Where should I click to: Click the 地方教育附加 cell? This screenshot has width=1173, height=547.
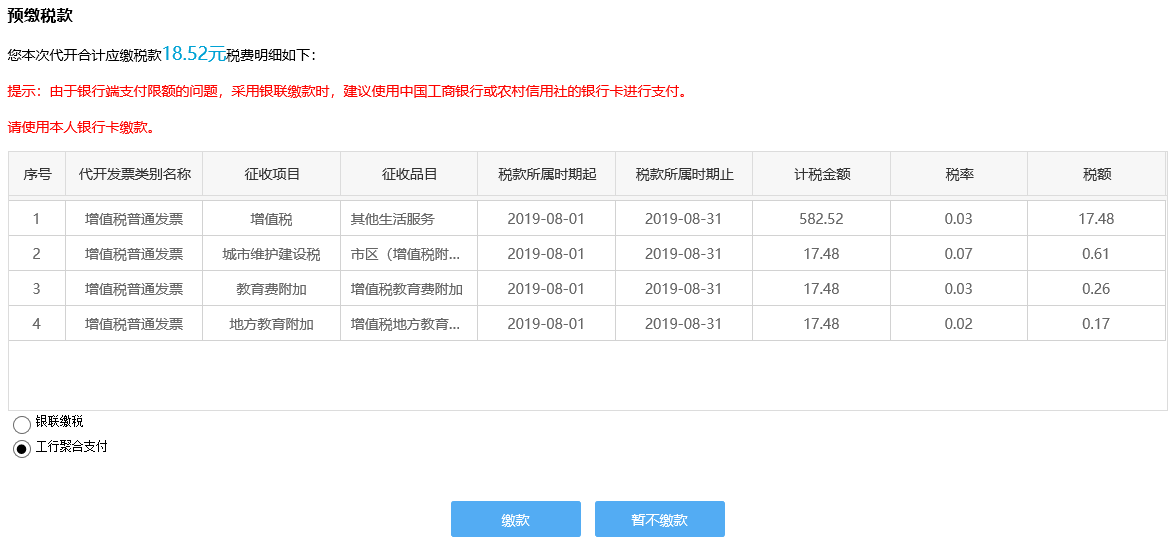click(272, 324)
